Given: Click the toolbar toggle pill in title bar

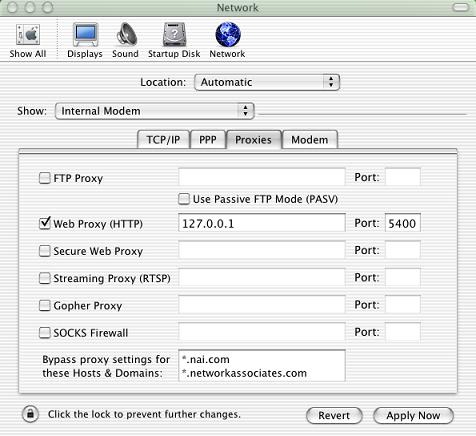Looking at the screenshot, I should click(x=460, y=7).
